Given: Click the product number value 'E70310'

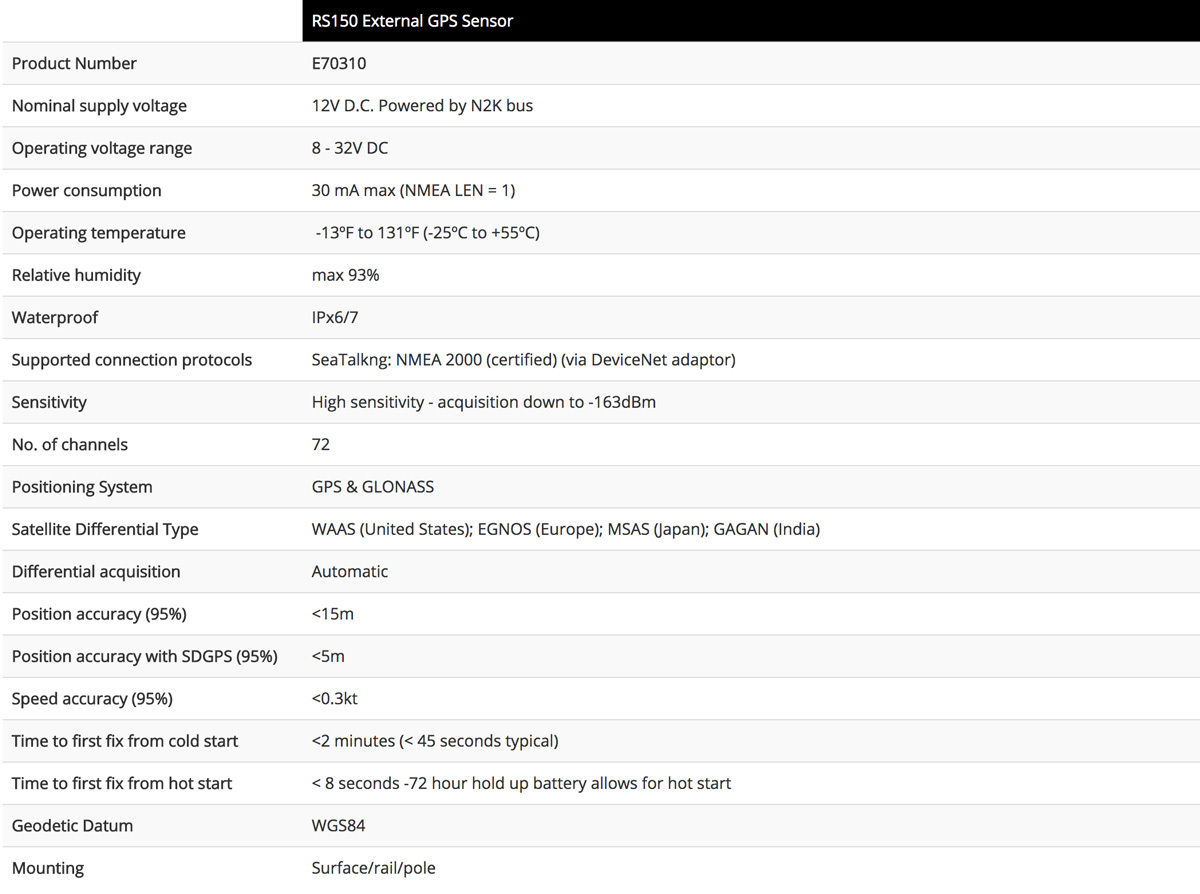Looking at the screenshot, I should [x=339, y=63].
